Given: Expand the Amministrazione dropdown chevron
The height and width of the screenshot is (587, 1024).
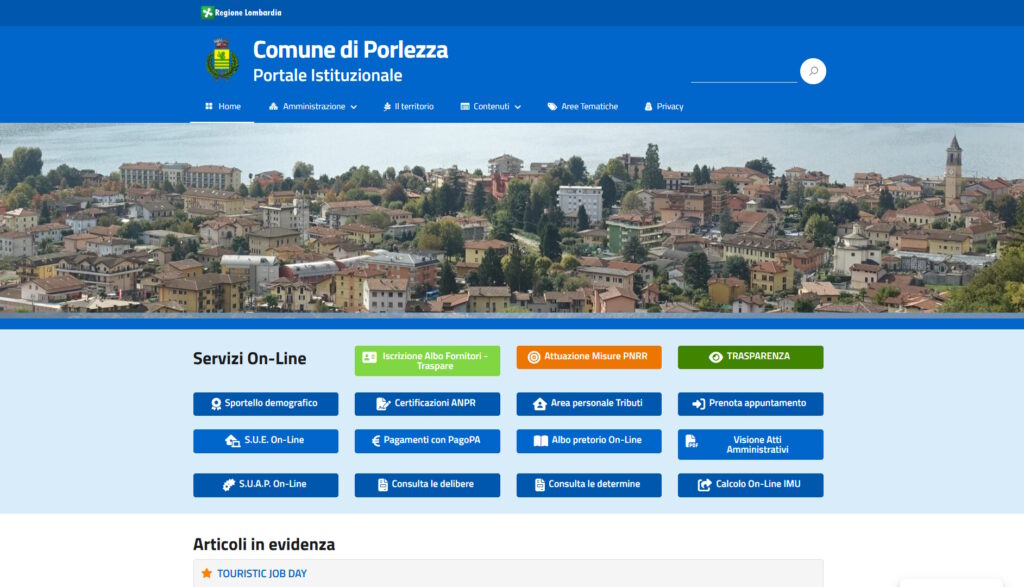Looking at the screenshot, I should (x=354, y=107).
